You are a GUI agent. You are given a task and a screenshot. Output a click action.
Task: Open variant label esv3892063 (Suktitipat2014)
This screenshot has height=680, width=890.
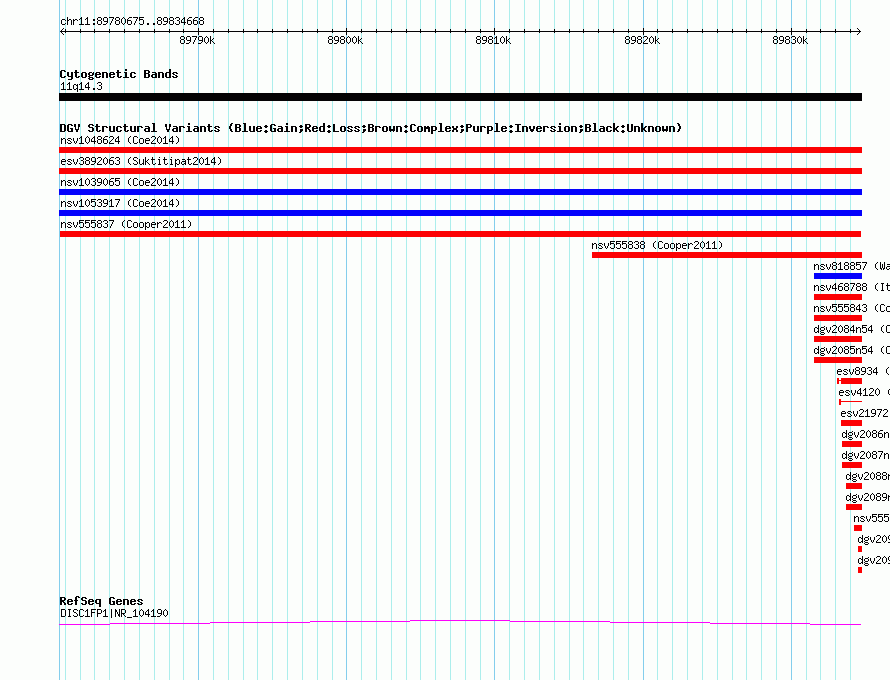click(141, 161)
